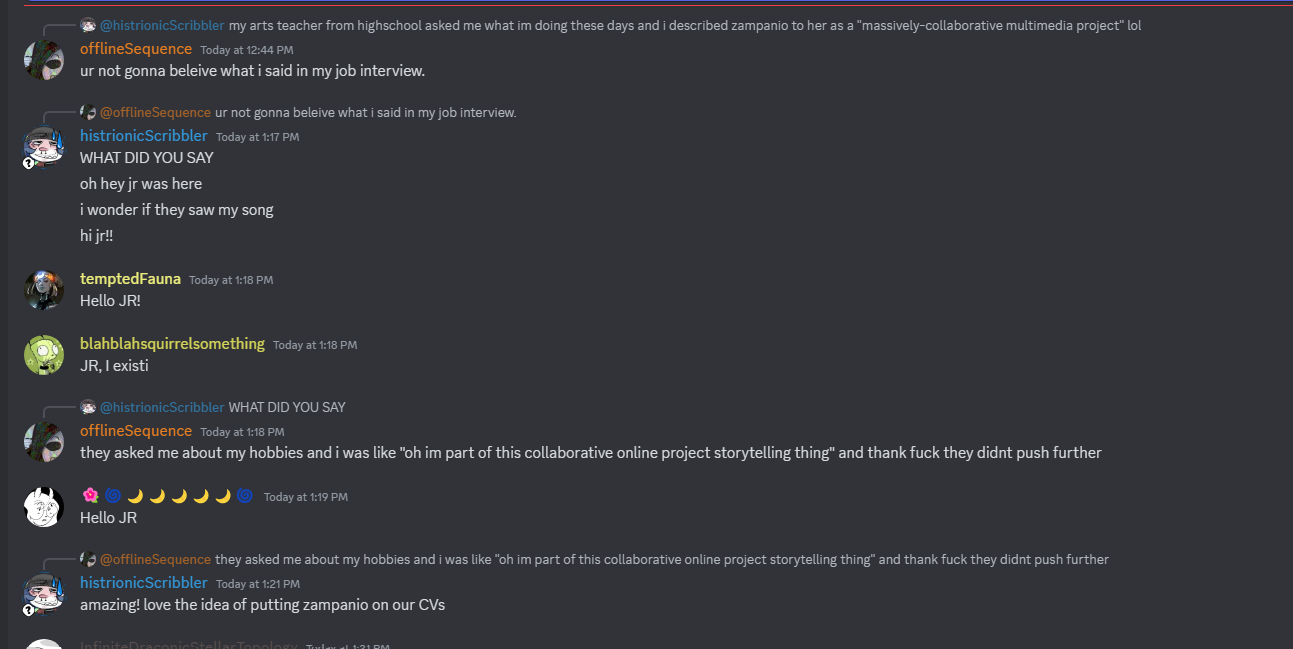Open temptedFauna's profile avatar
The image size is (1293, 649).
click(x=44, y=289)
